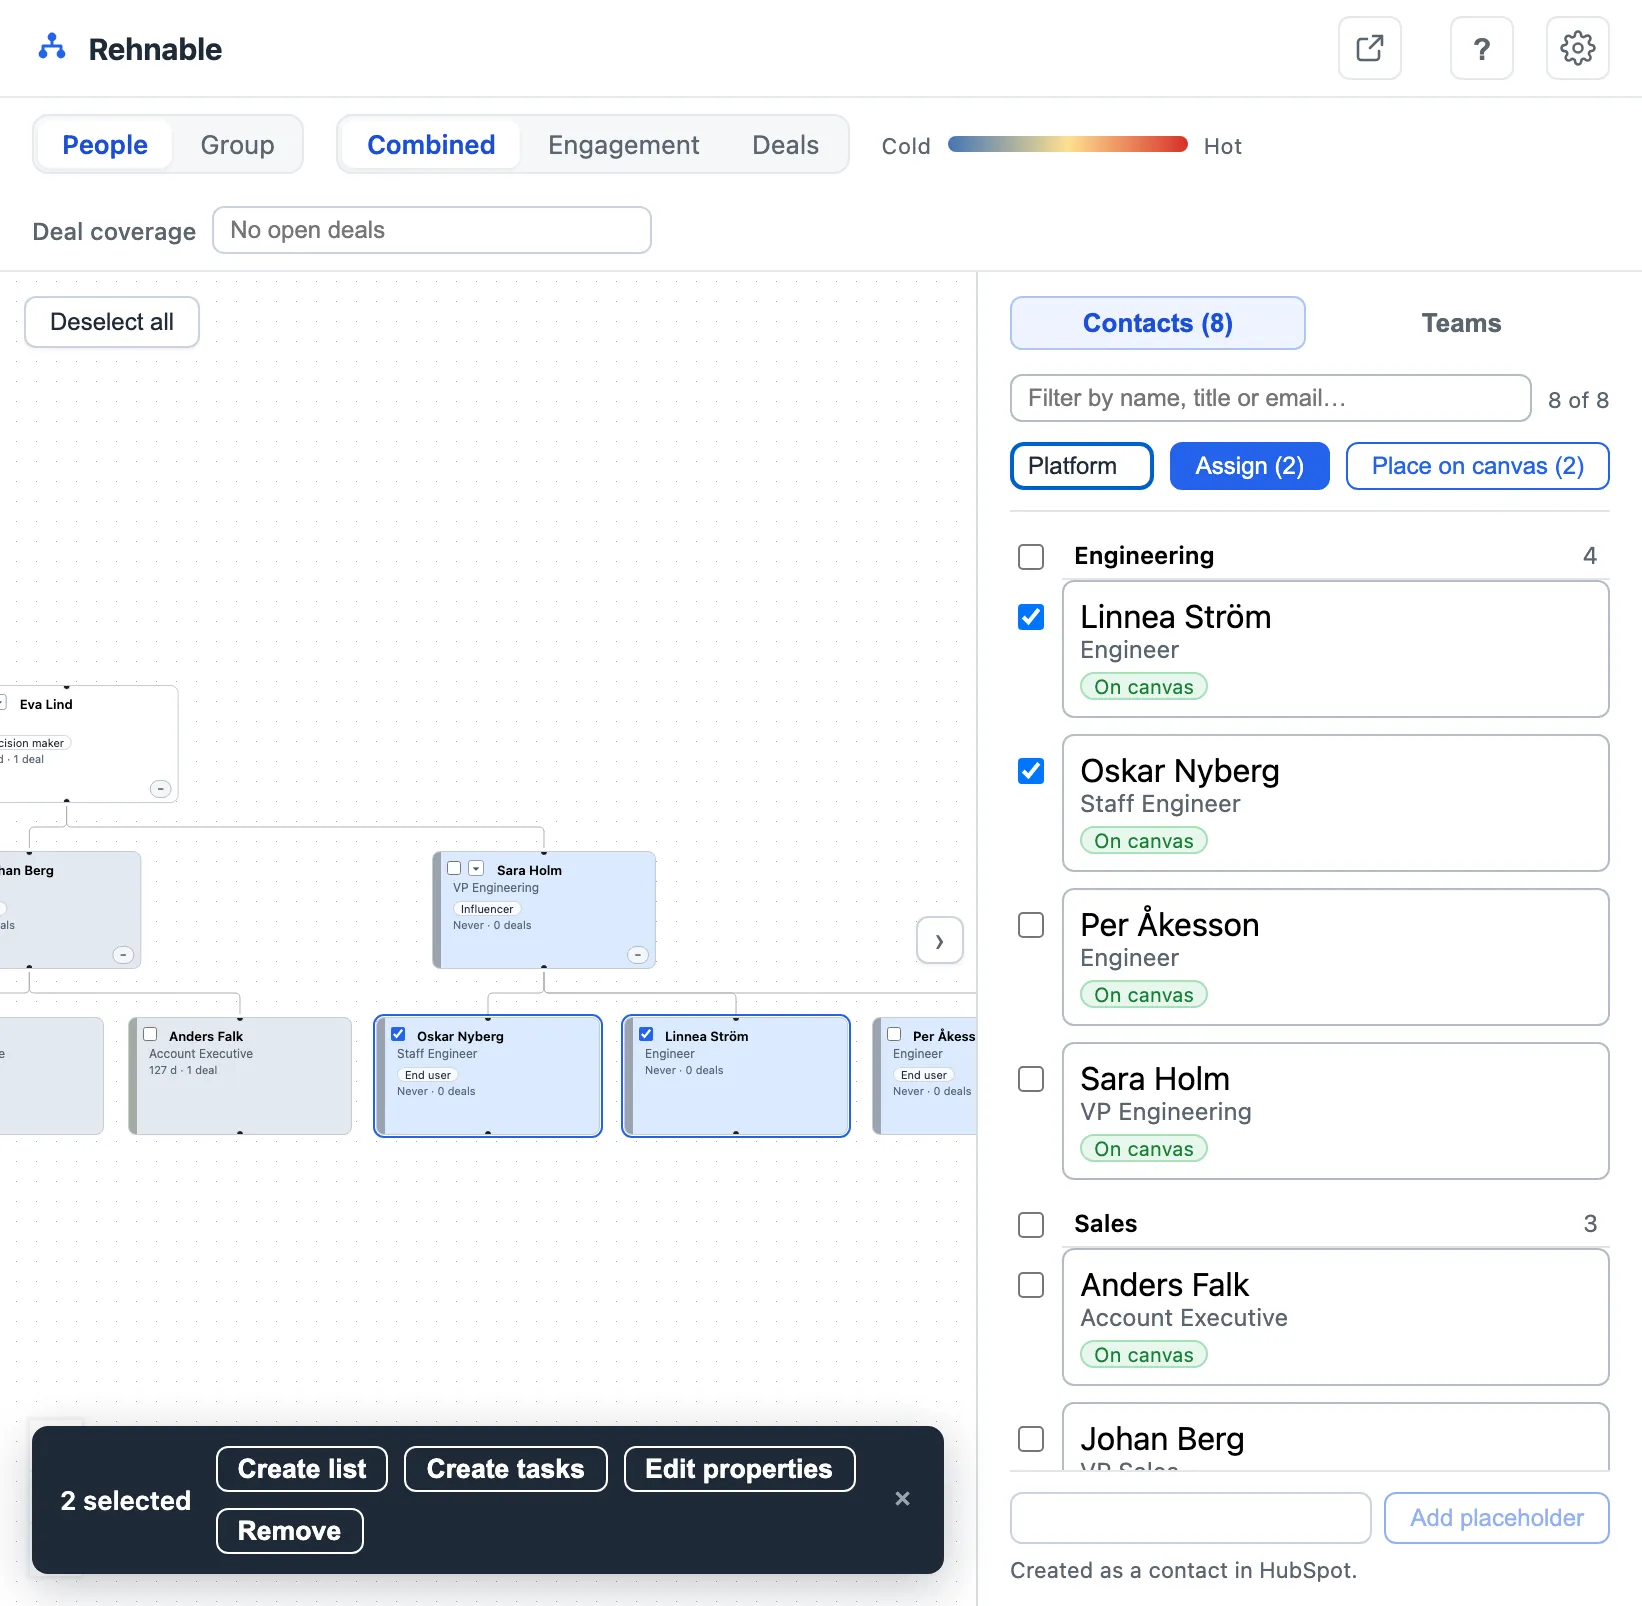Check Per Åkesson in contacts list
This screenshot has width=1642, height=1606.
click(x=1031, y=925)
